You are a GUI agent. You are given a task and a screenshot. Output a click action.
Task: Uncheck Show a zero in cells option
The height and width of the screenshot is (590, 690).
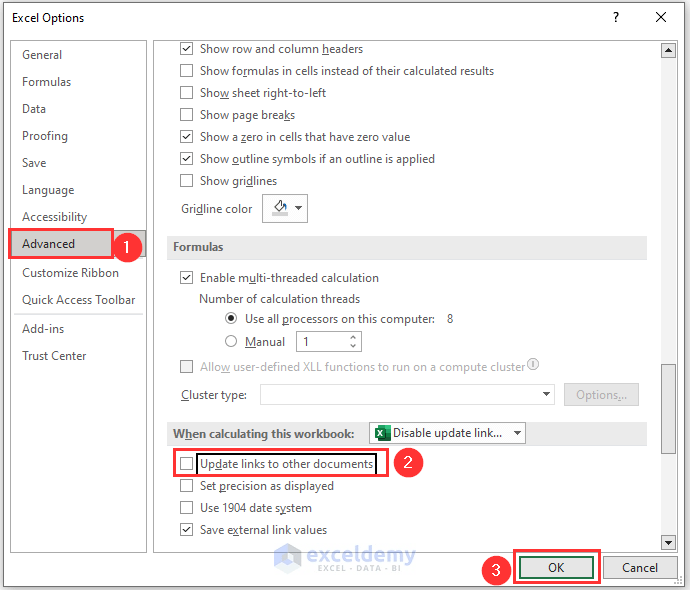click(187, 136)
